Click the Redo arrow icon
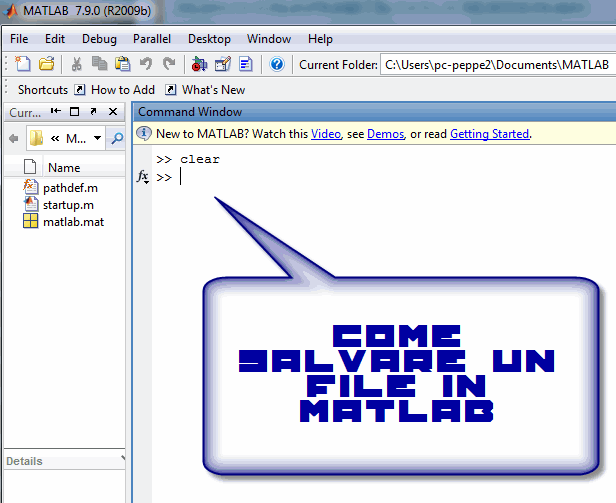 point(169,64)
